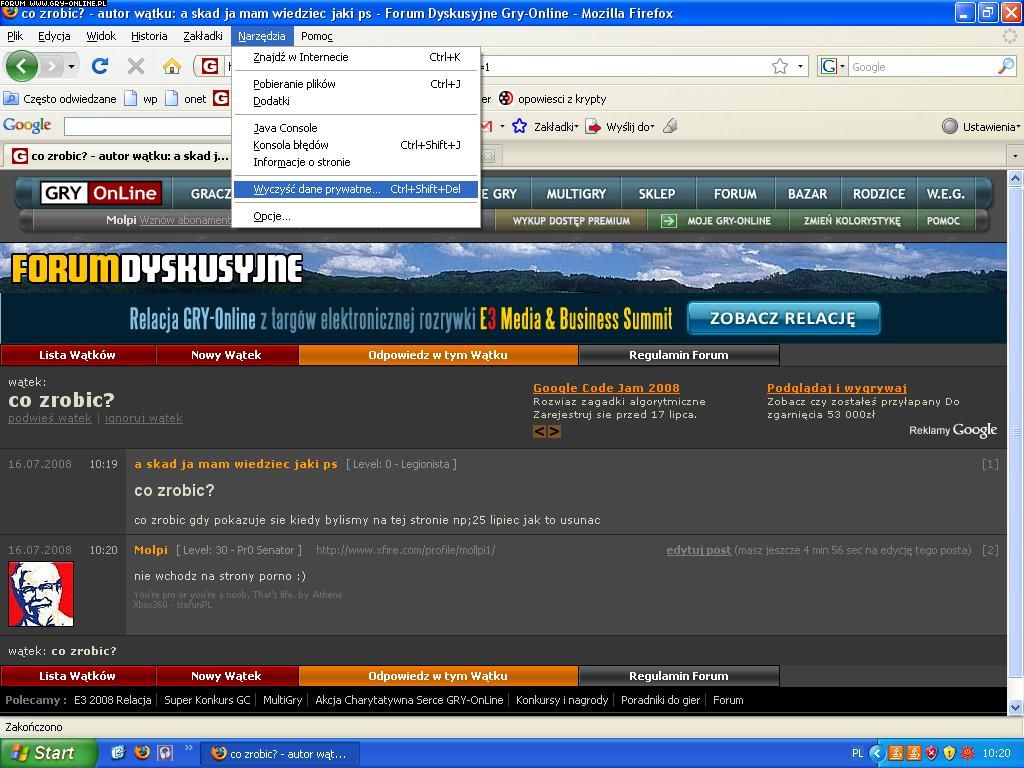Click Google Toolbar highlighter icon

[670, 126]
